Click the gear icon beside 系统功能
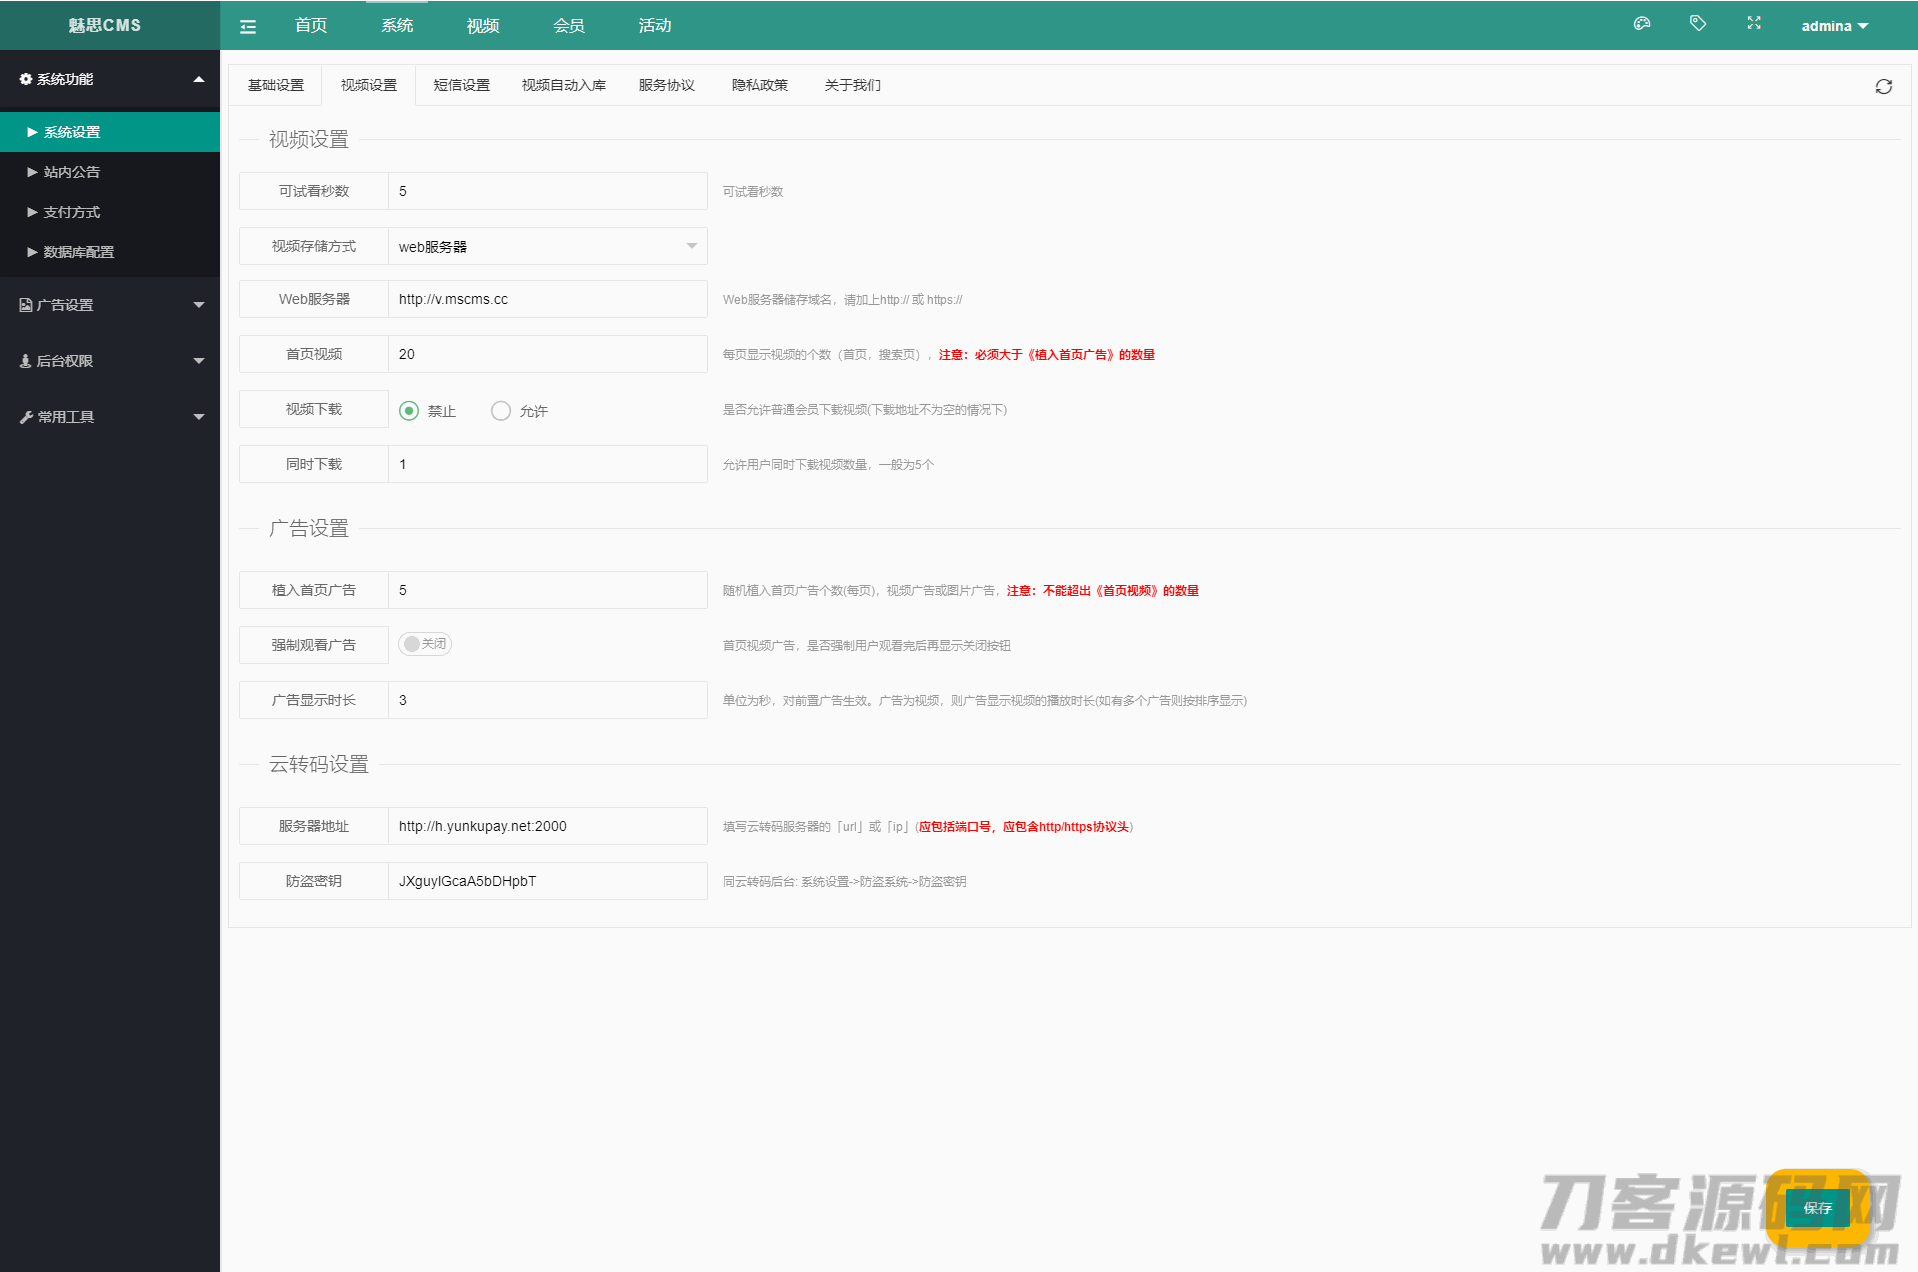This screenshot has width=1918, height=1272. (x=26, y=79)
